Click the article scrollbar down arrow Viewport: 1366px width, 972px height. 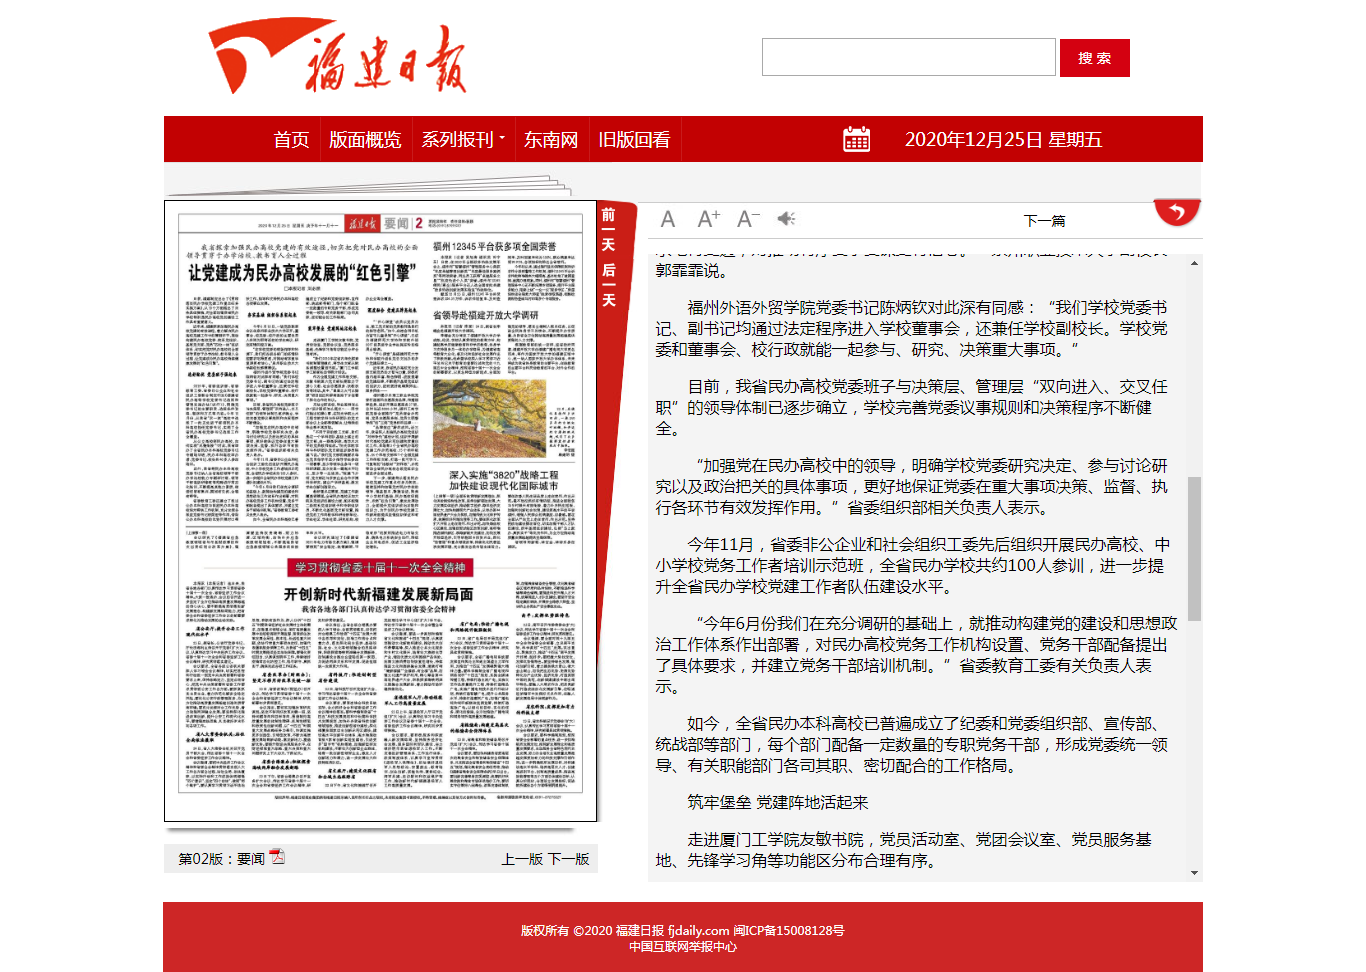(1194, 873)
